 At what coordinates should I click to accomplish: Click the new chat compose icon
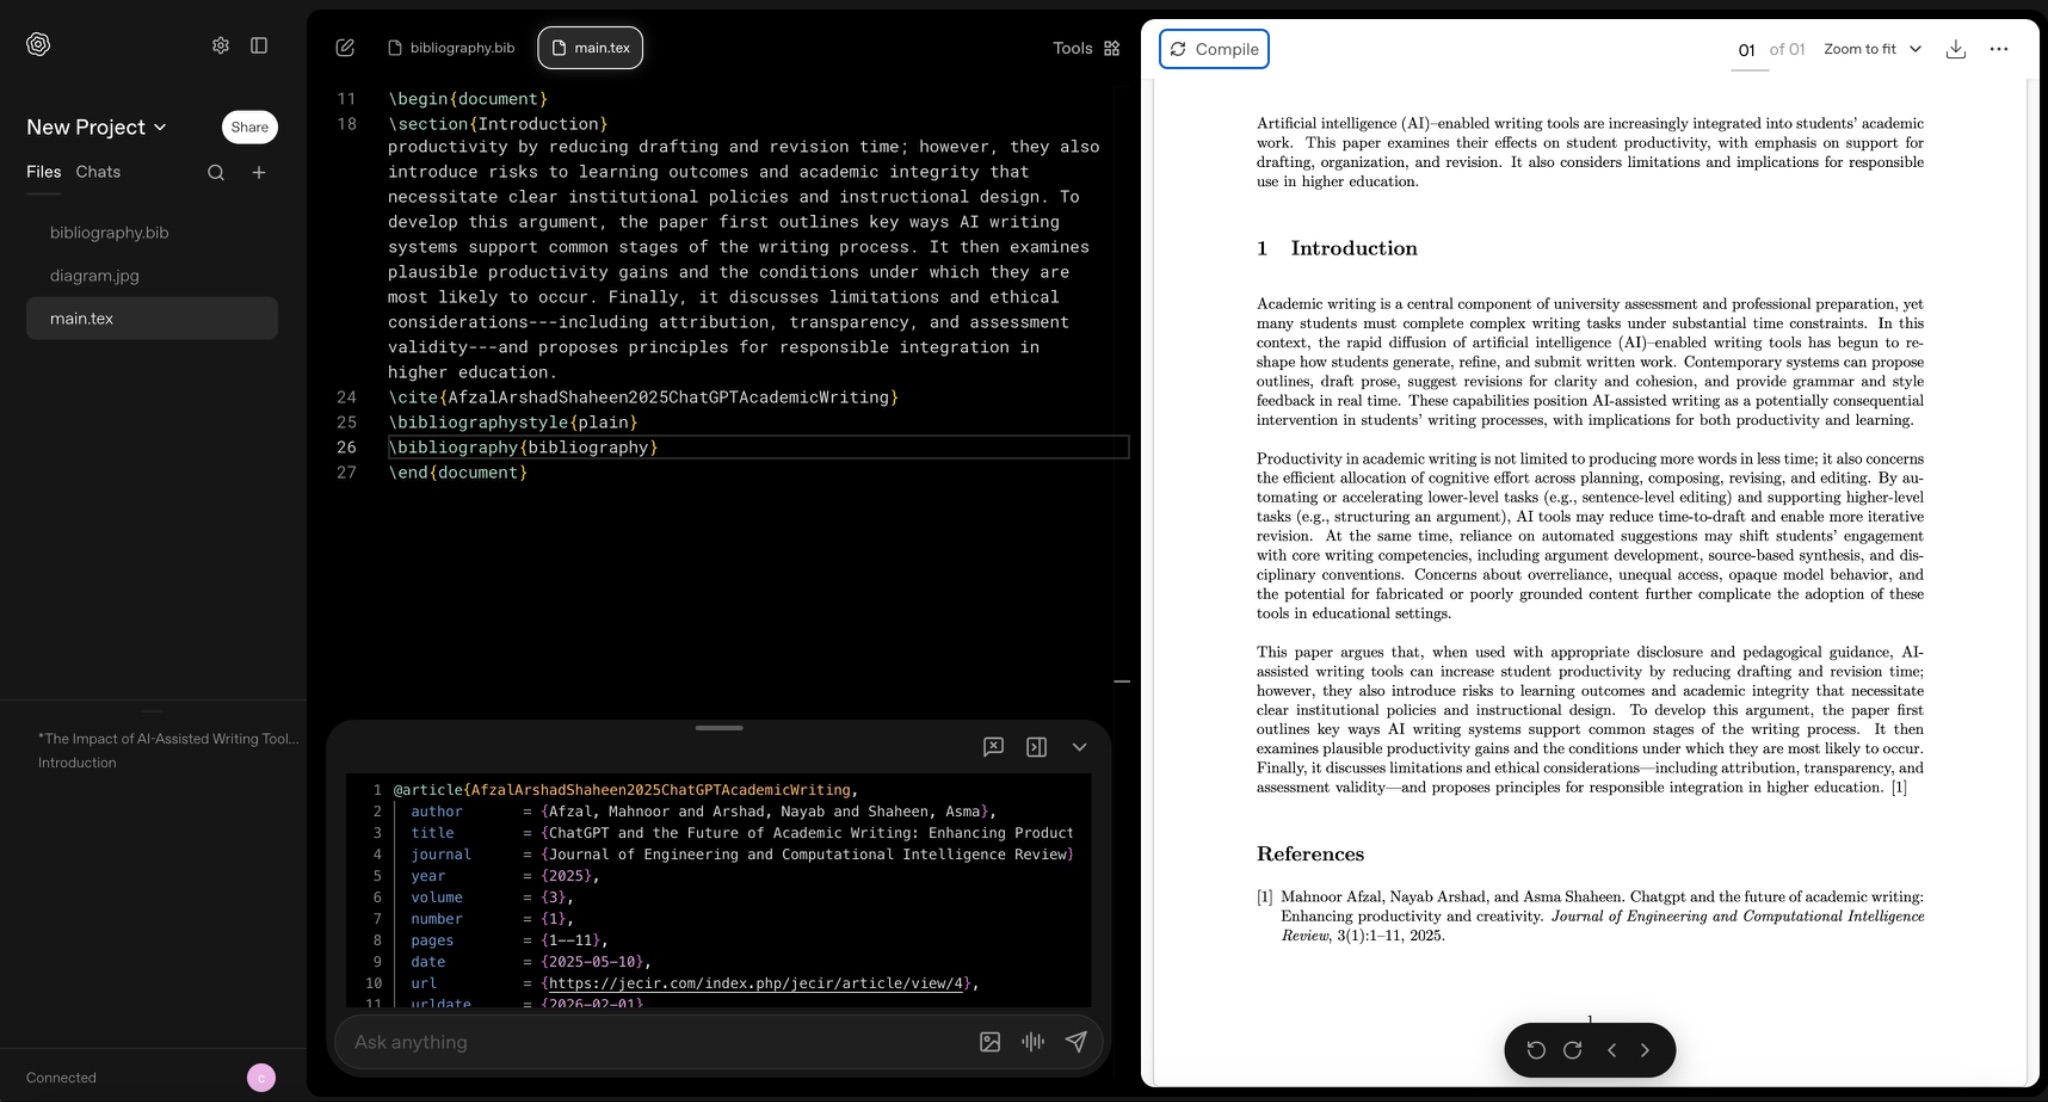(345, 48)
